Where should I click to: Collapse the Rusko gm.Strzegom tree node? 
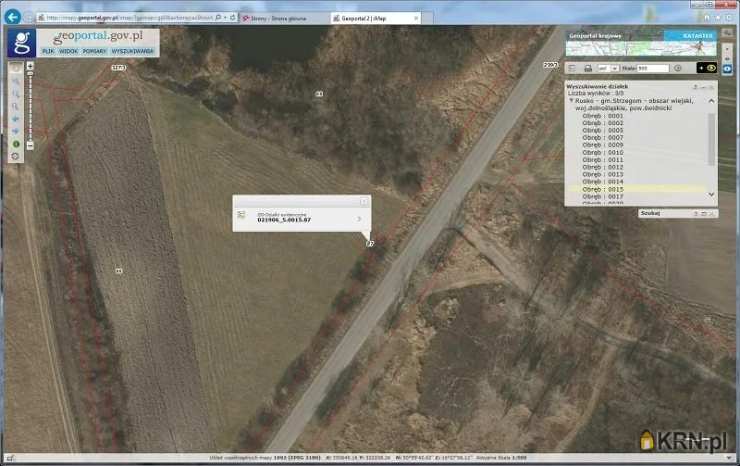pyautogui.click(x=570, y=101)
